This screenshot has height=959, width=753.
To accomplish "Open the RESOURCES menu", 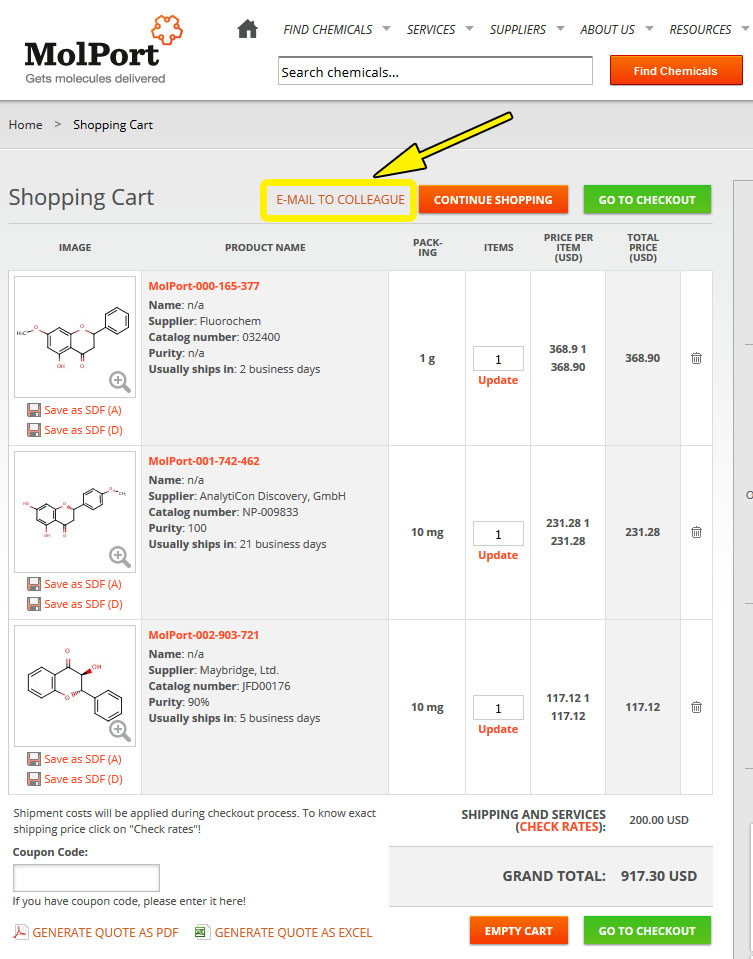I will click(700, 29).
